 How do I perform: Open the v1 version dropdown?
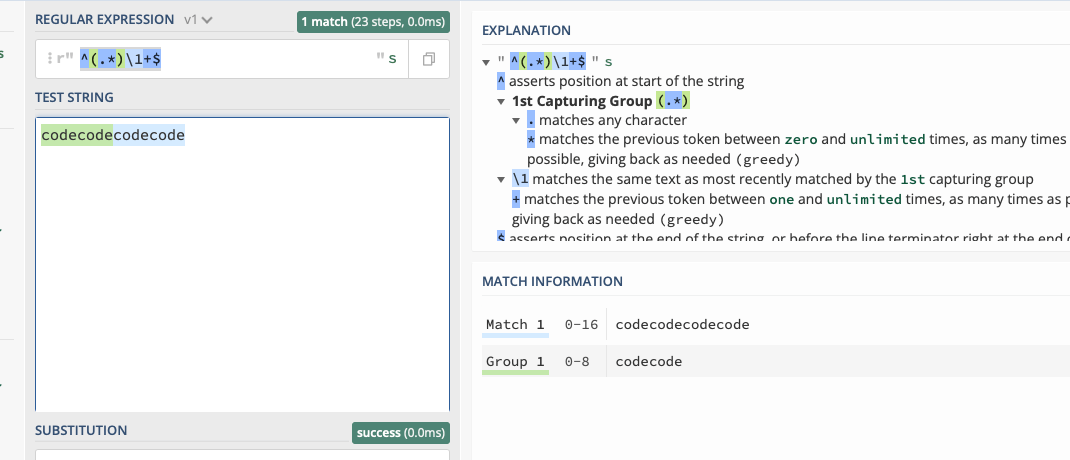(199, 20)
